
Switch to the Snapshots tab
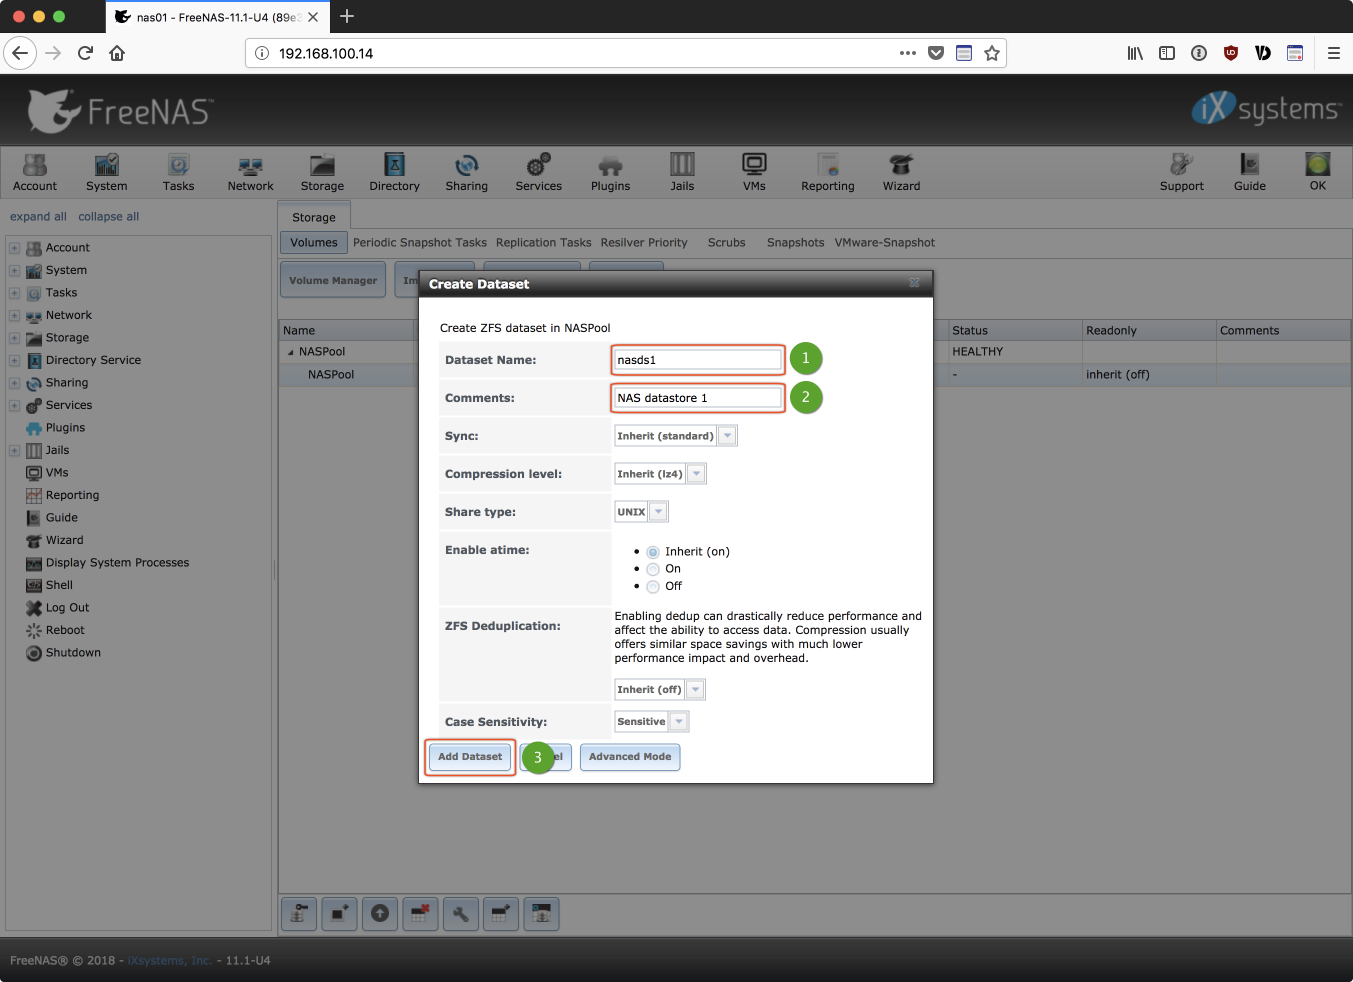pyautogui.click(x=795, y=243)
